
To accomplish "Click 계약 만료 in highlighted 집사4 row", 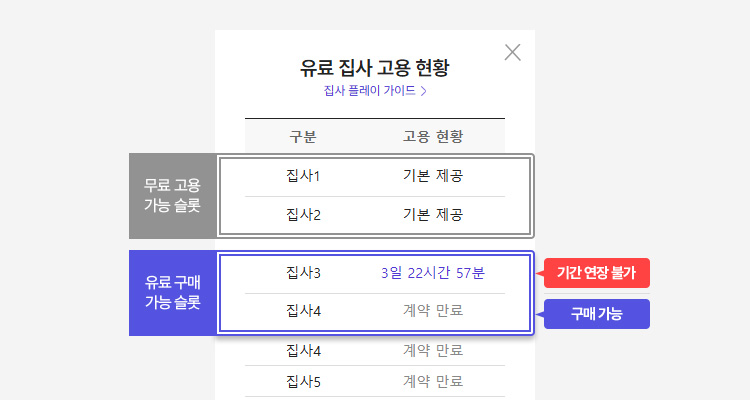I will [x=432, y=311].
